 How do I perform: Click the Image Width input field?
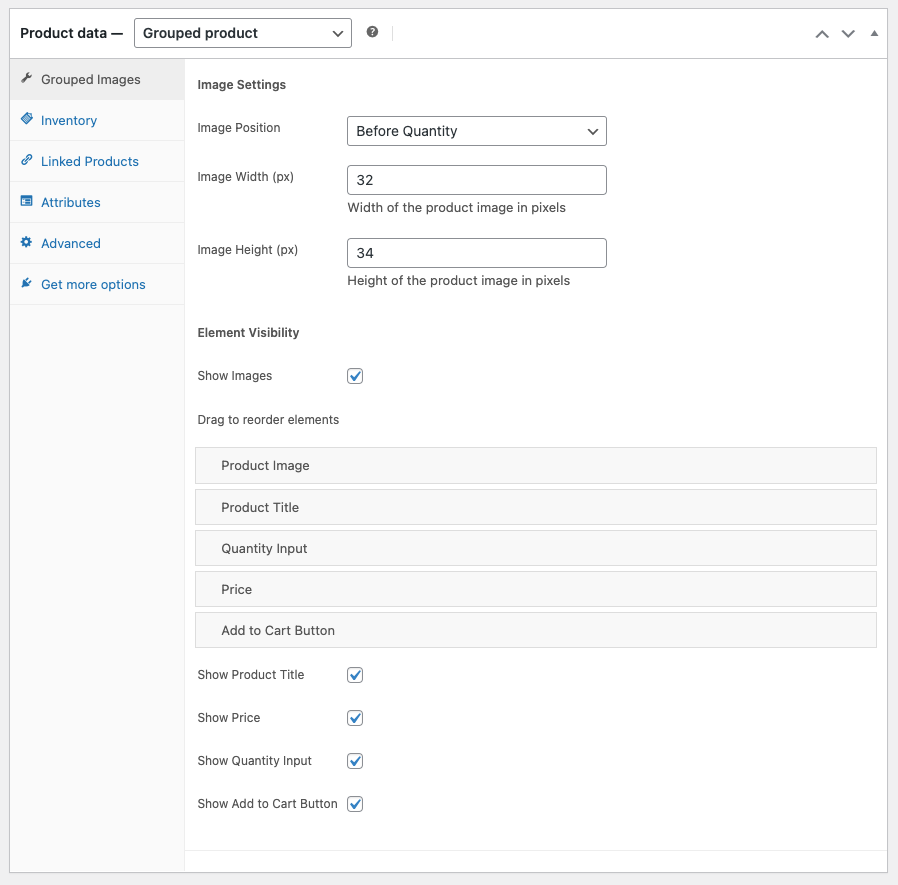tap(476, 180)
